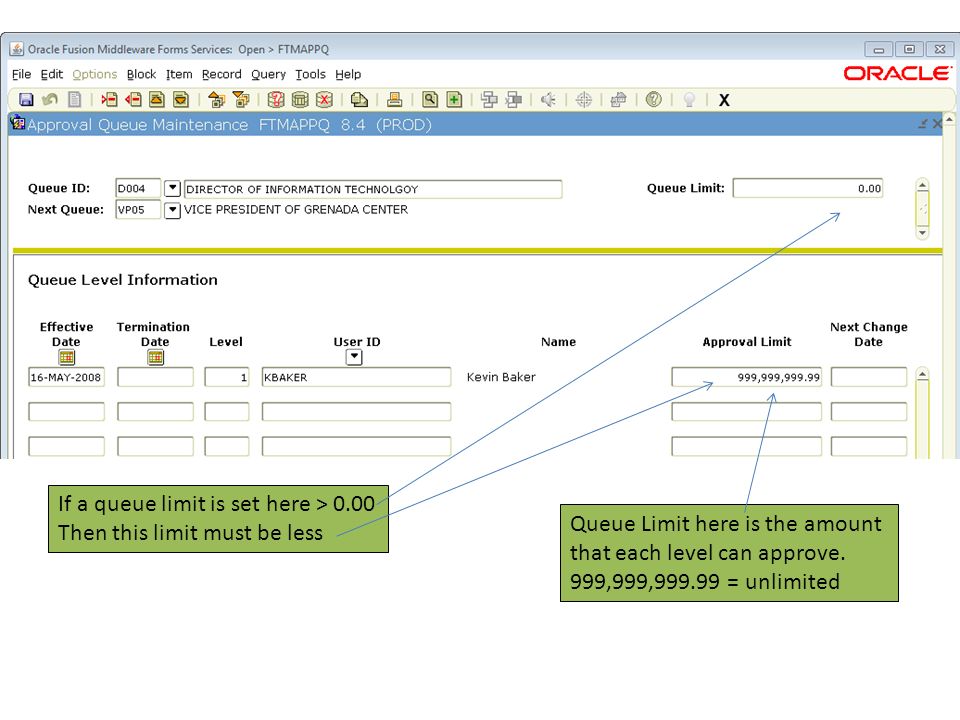Click the second-row empty Approval Limit field

(746, 411)
